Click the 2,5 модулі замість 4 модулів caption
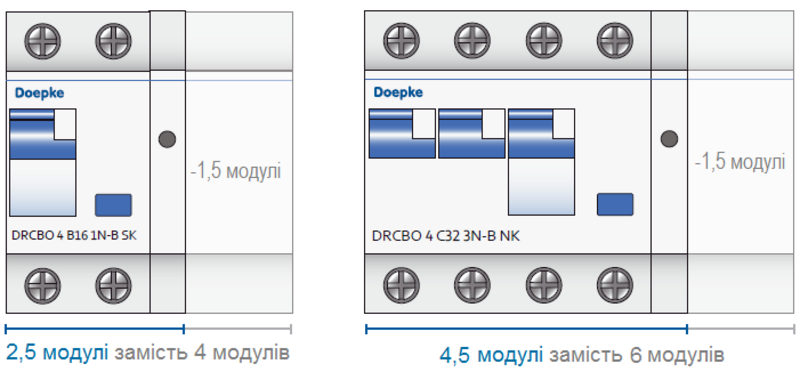The image size is (800, 372). pos(148,352)
